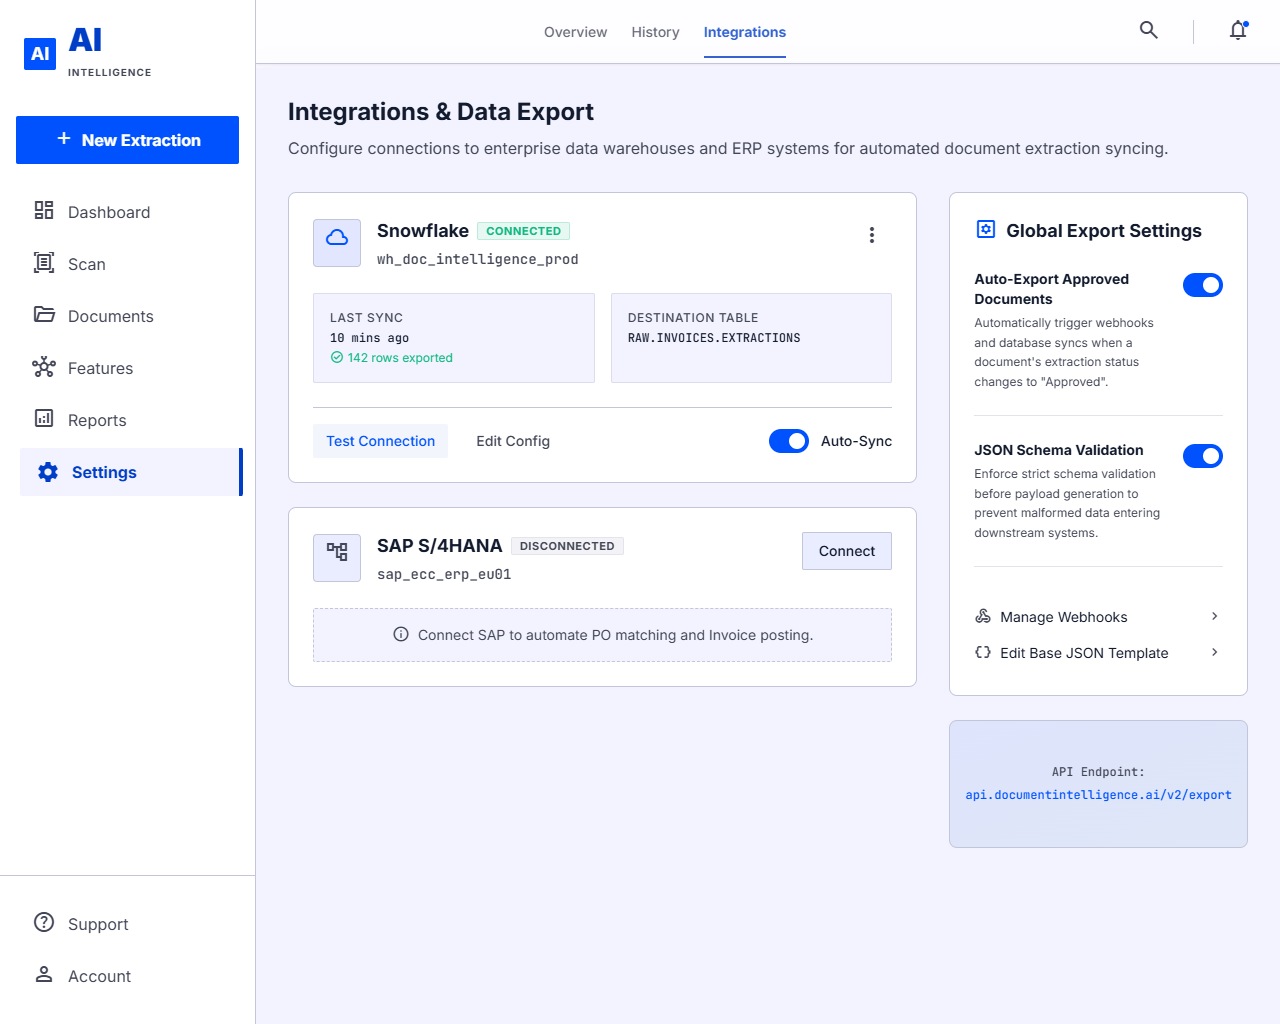Click the "142 rows exported" text
The image size is (1280, 1024).
pyautogui.click(x=400, y=358)
